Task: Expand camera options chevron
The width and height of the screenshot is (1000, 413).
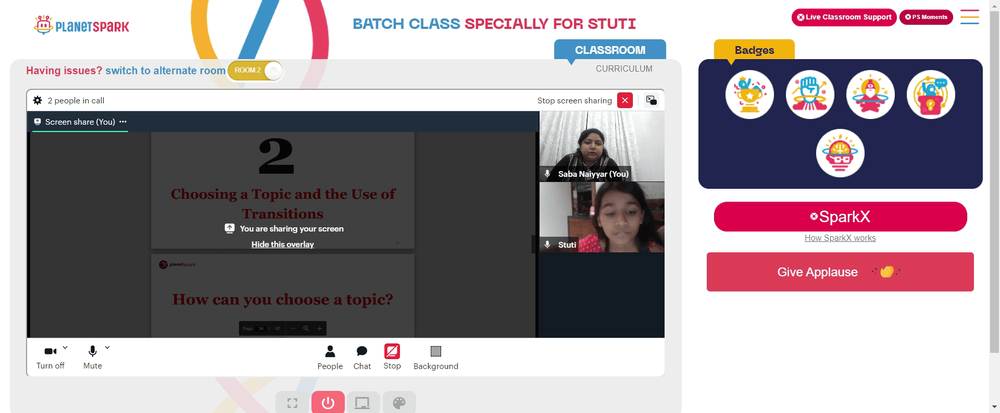Action: (x=65, y=347)
